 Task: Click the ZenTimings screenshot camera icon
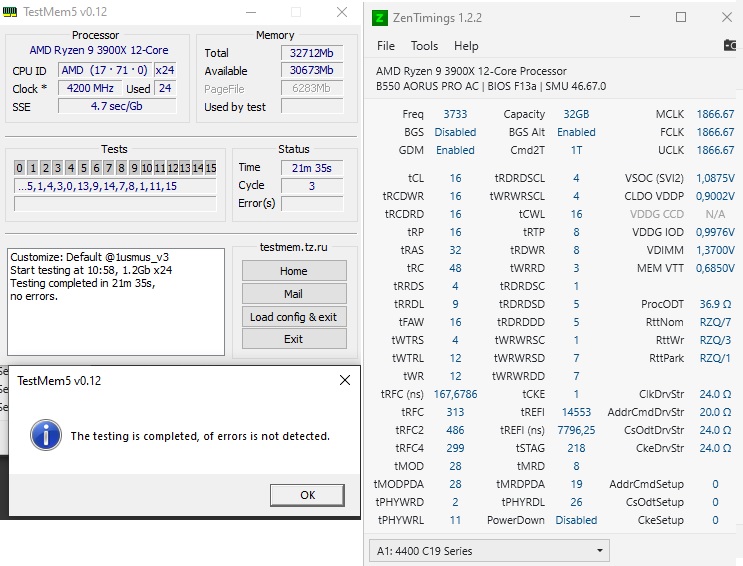click(x=730, y=46)
